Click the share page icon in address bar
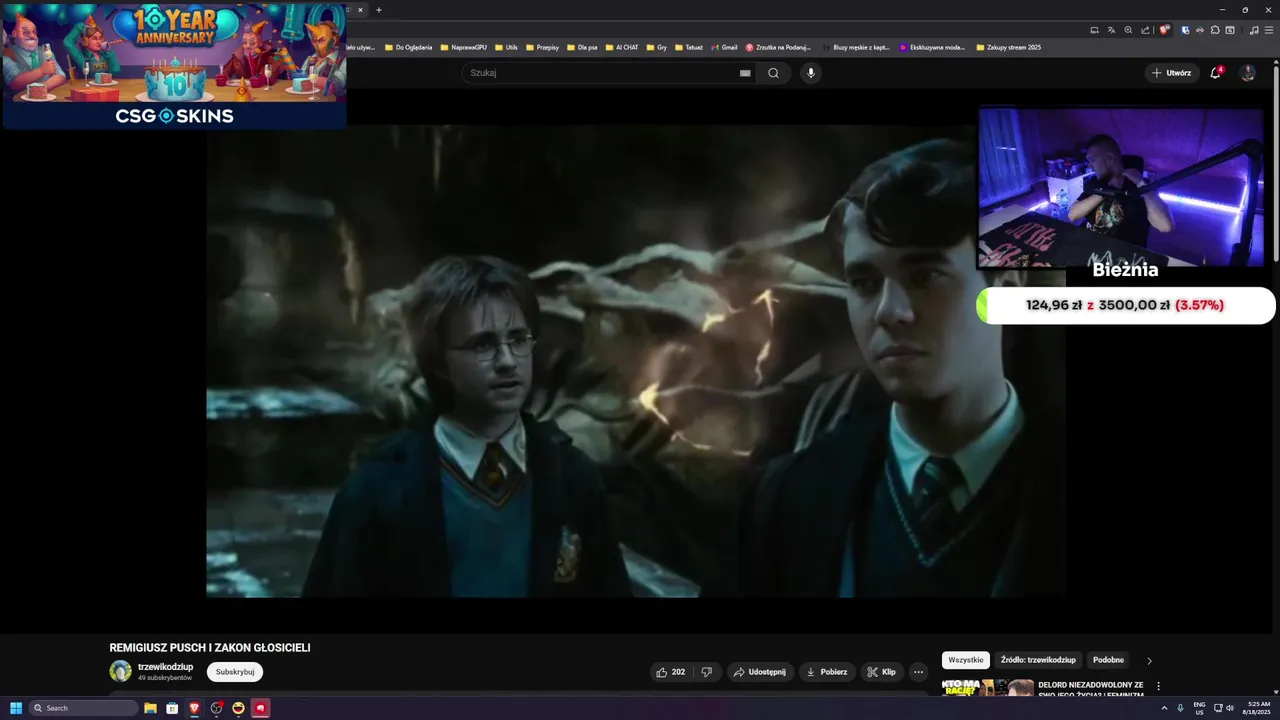 (x=1145, y=30)
